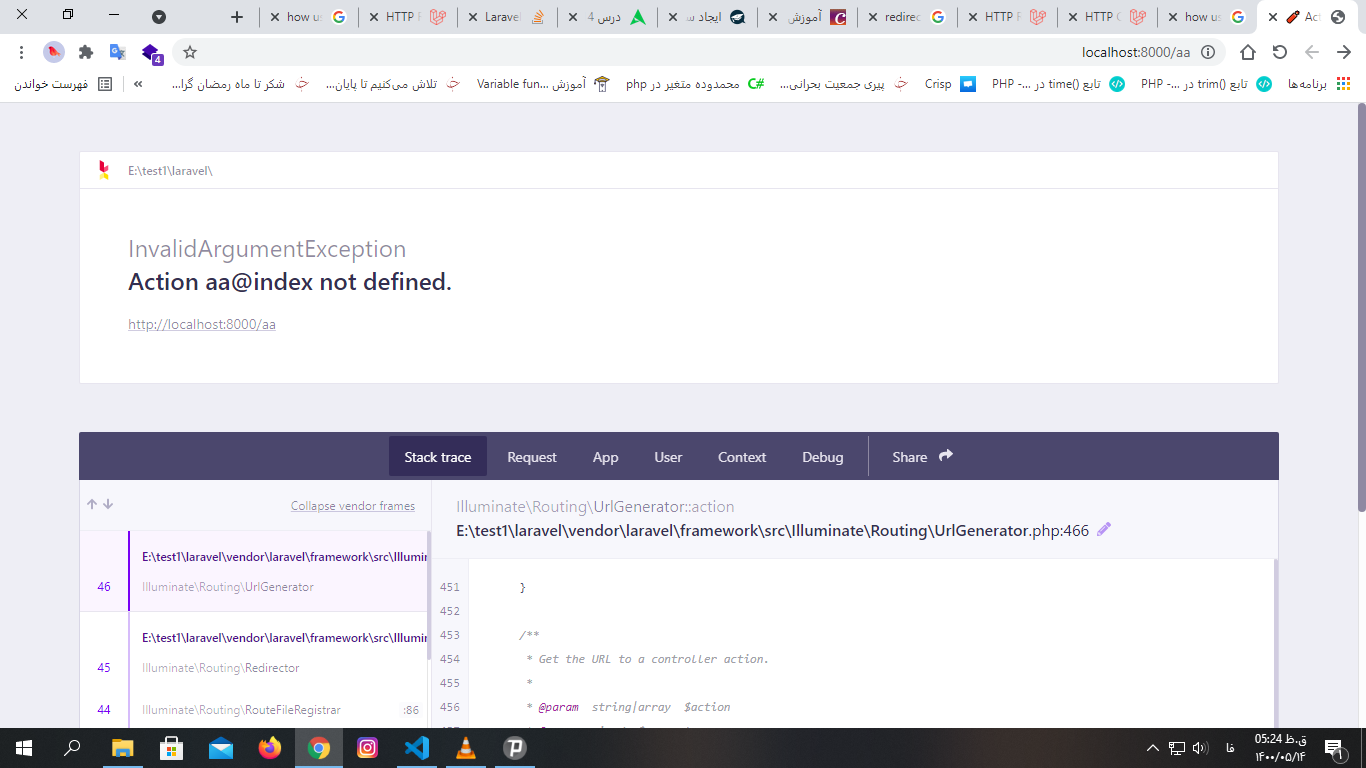Click the pencil icon to open file in editor
Viewport: 1366px width, 768px height.
coord(1104,530)
